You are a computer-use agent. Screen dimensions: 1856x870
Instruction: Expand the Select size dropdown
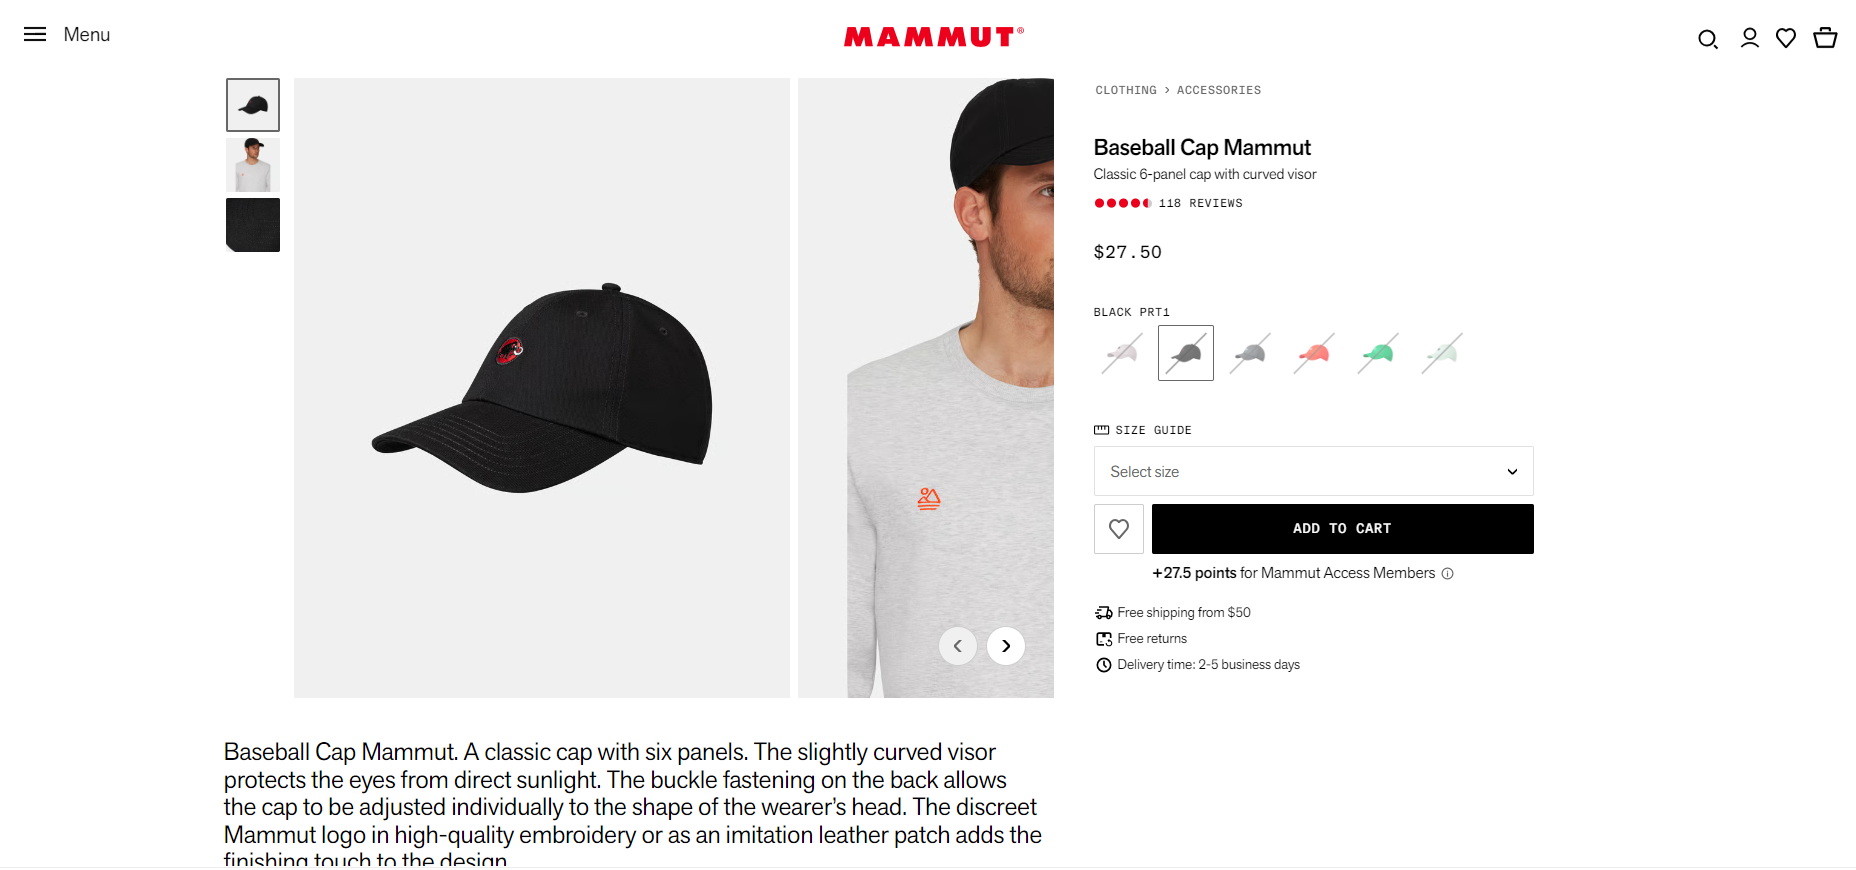pos(1314,471)
